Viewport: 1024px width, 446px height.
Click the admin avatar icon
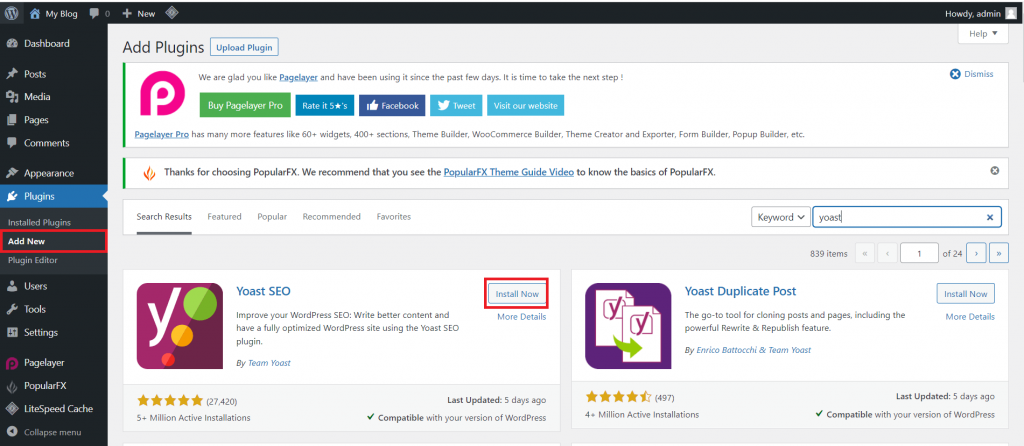pos(1010,13)
